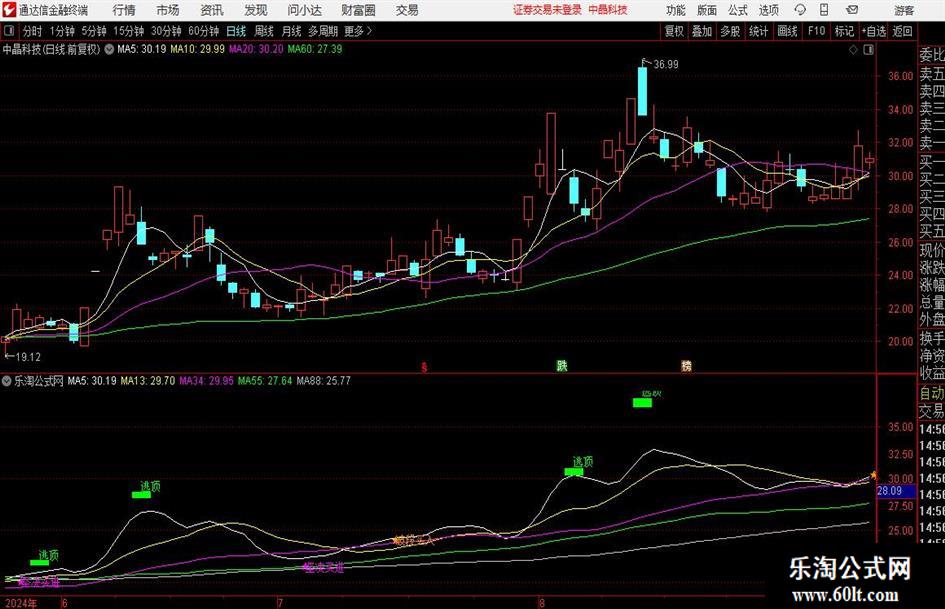Viewport: 945px width, 609px height.
Task: Click the MA5: 30.19 main chart label
Action: tap(142, 49)
